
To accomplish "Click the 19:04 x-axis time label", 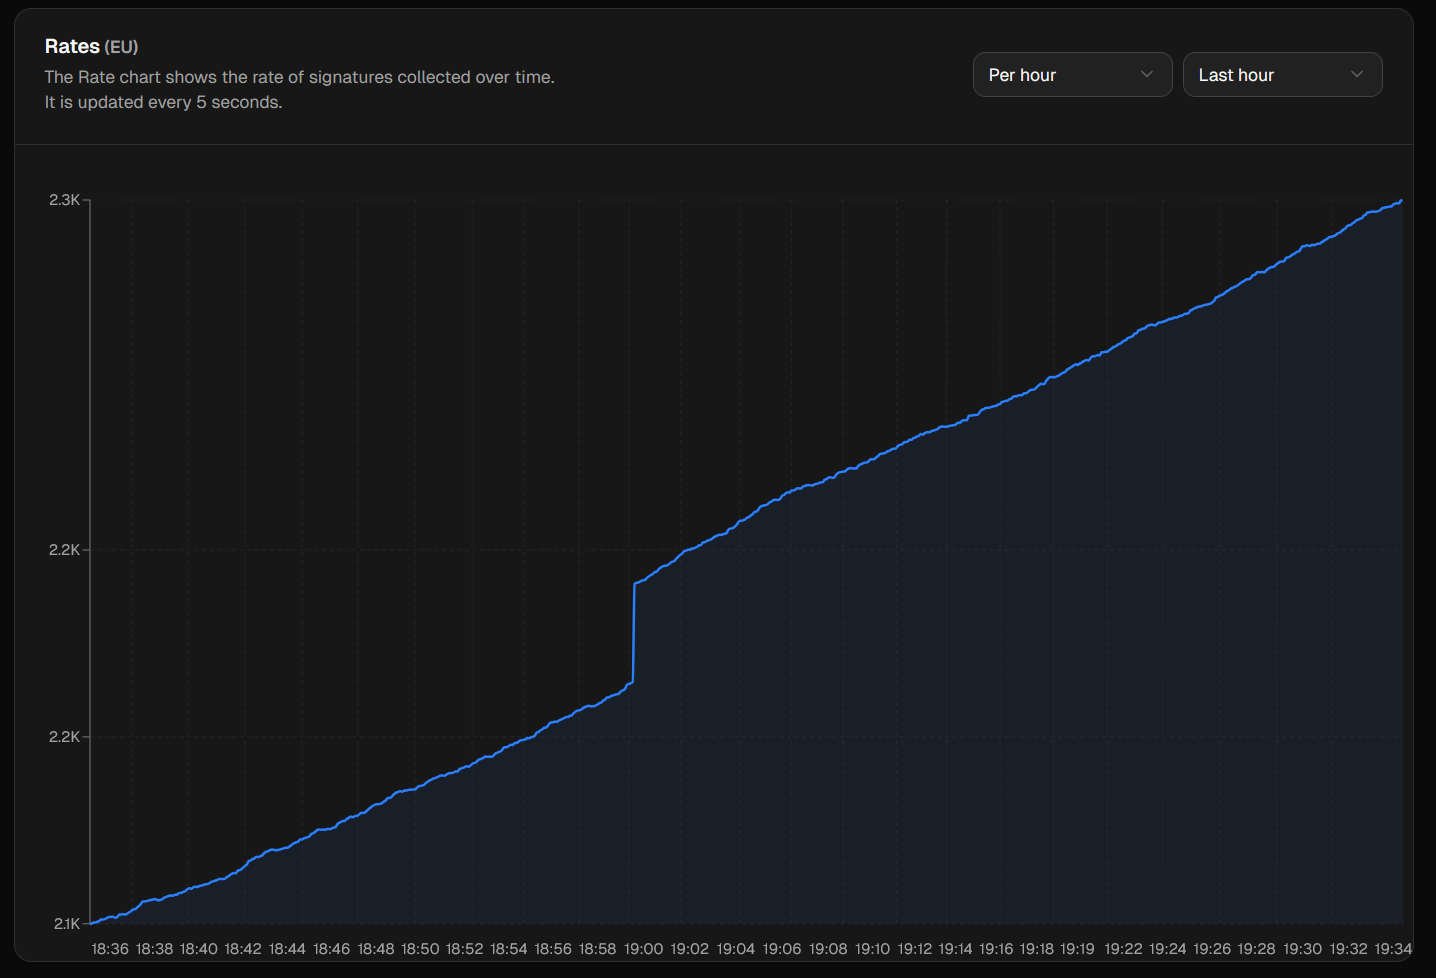I will (x=735, y=948).
